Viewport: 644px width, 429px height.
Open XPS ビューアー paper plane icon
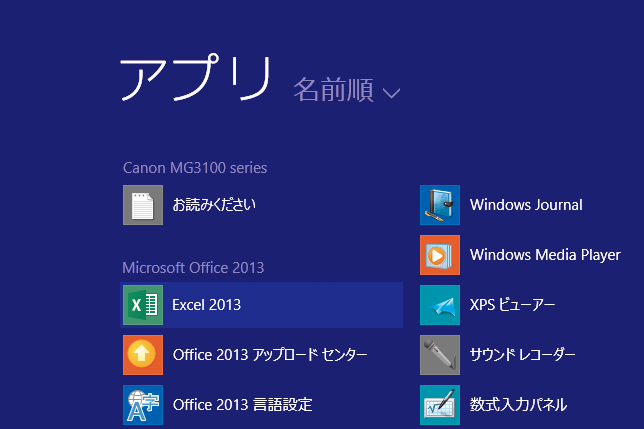440,305
